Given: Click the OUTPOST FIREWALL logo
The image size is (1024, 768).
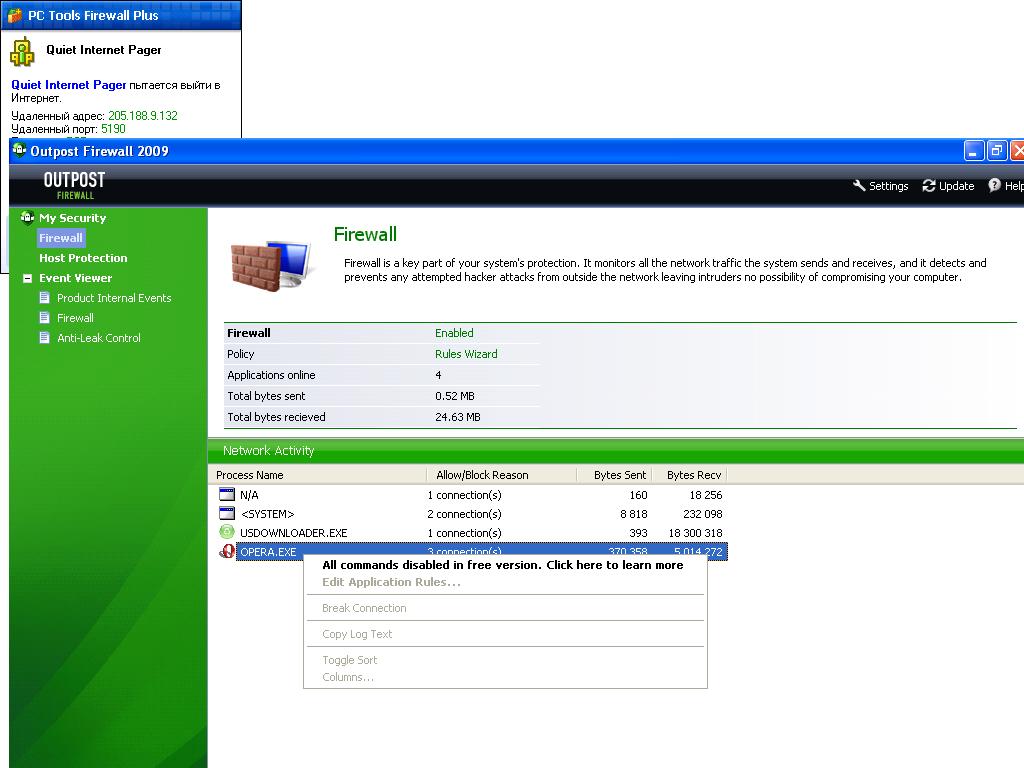Looking at the screenshot, I should coord(74,185).
